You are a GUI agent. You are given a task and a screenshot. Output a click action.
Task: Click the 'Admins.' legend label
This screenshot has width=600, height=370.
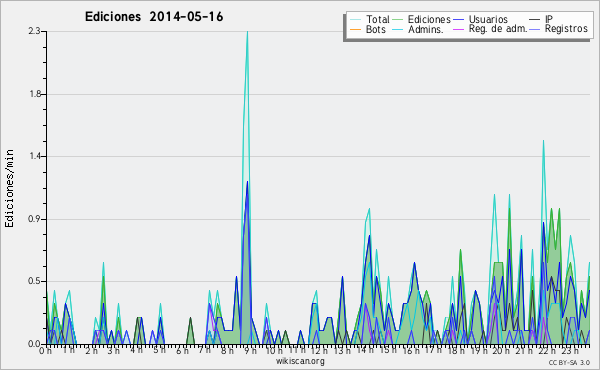pos(426,29)
